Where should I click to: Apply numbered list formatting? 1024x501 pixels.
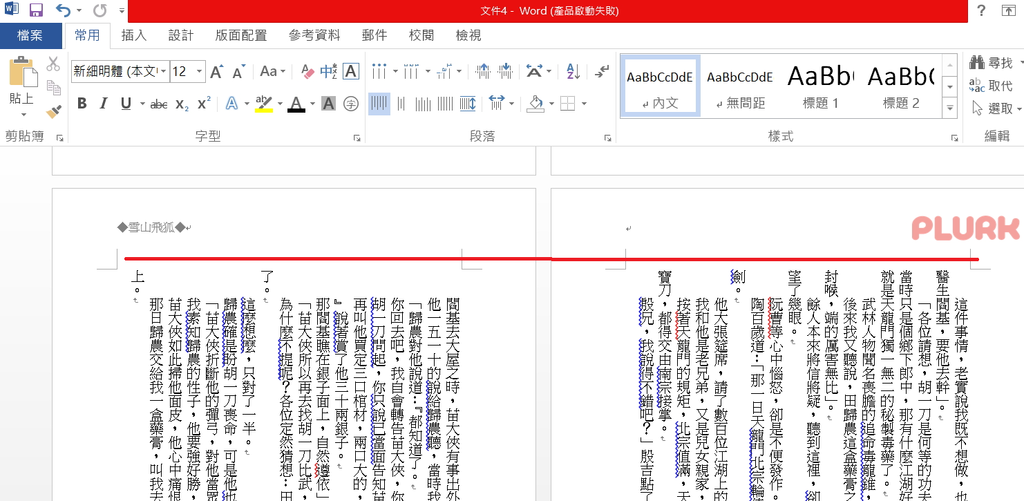point(411,71)
